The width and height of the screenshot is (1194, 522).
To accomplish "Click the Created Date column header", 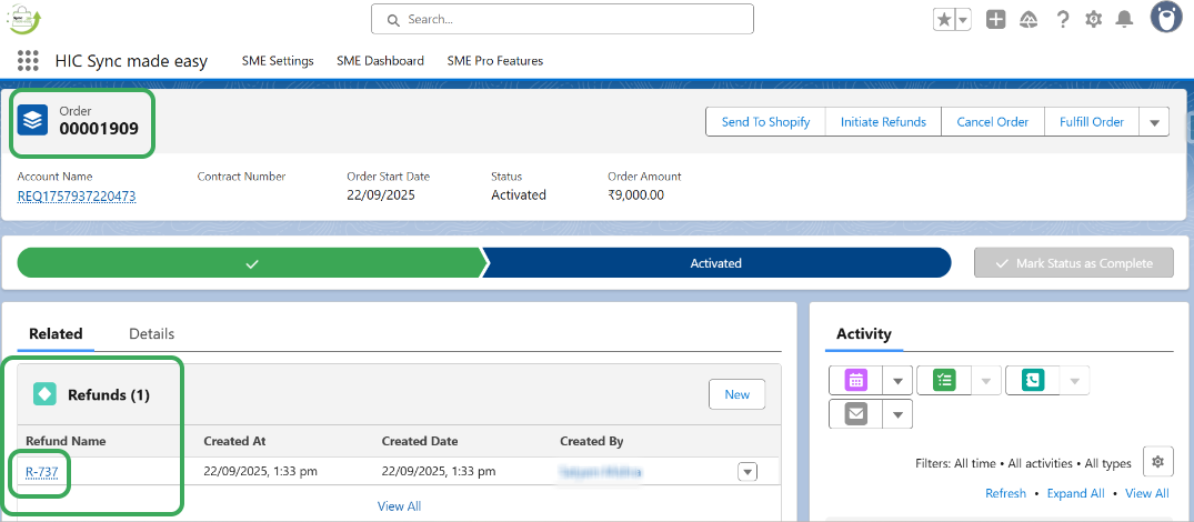I will pyautogui.click(x=420, y=441).
